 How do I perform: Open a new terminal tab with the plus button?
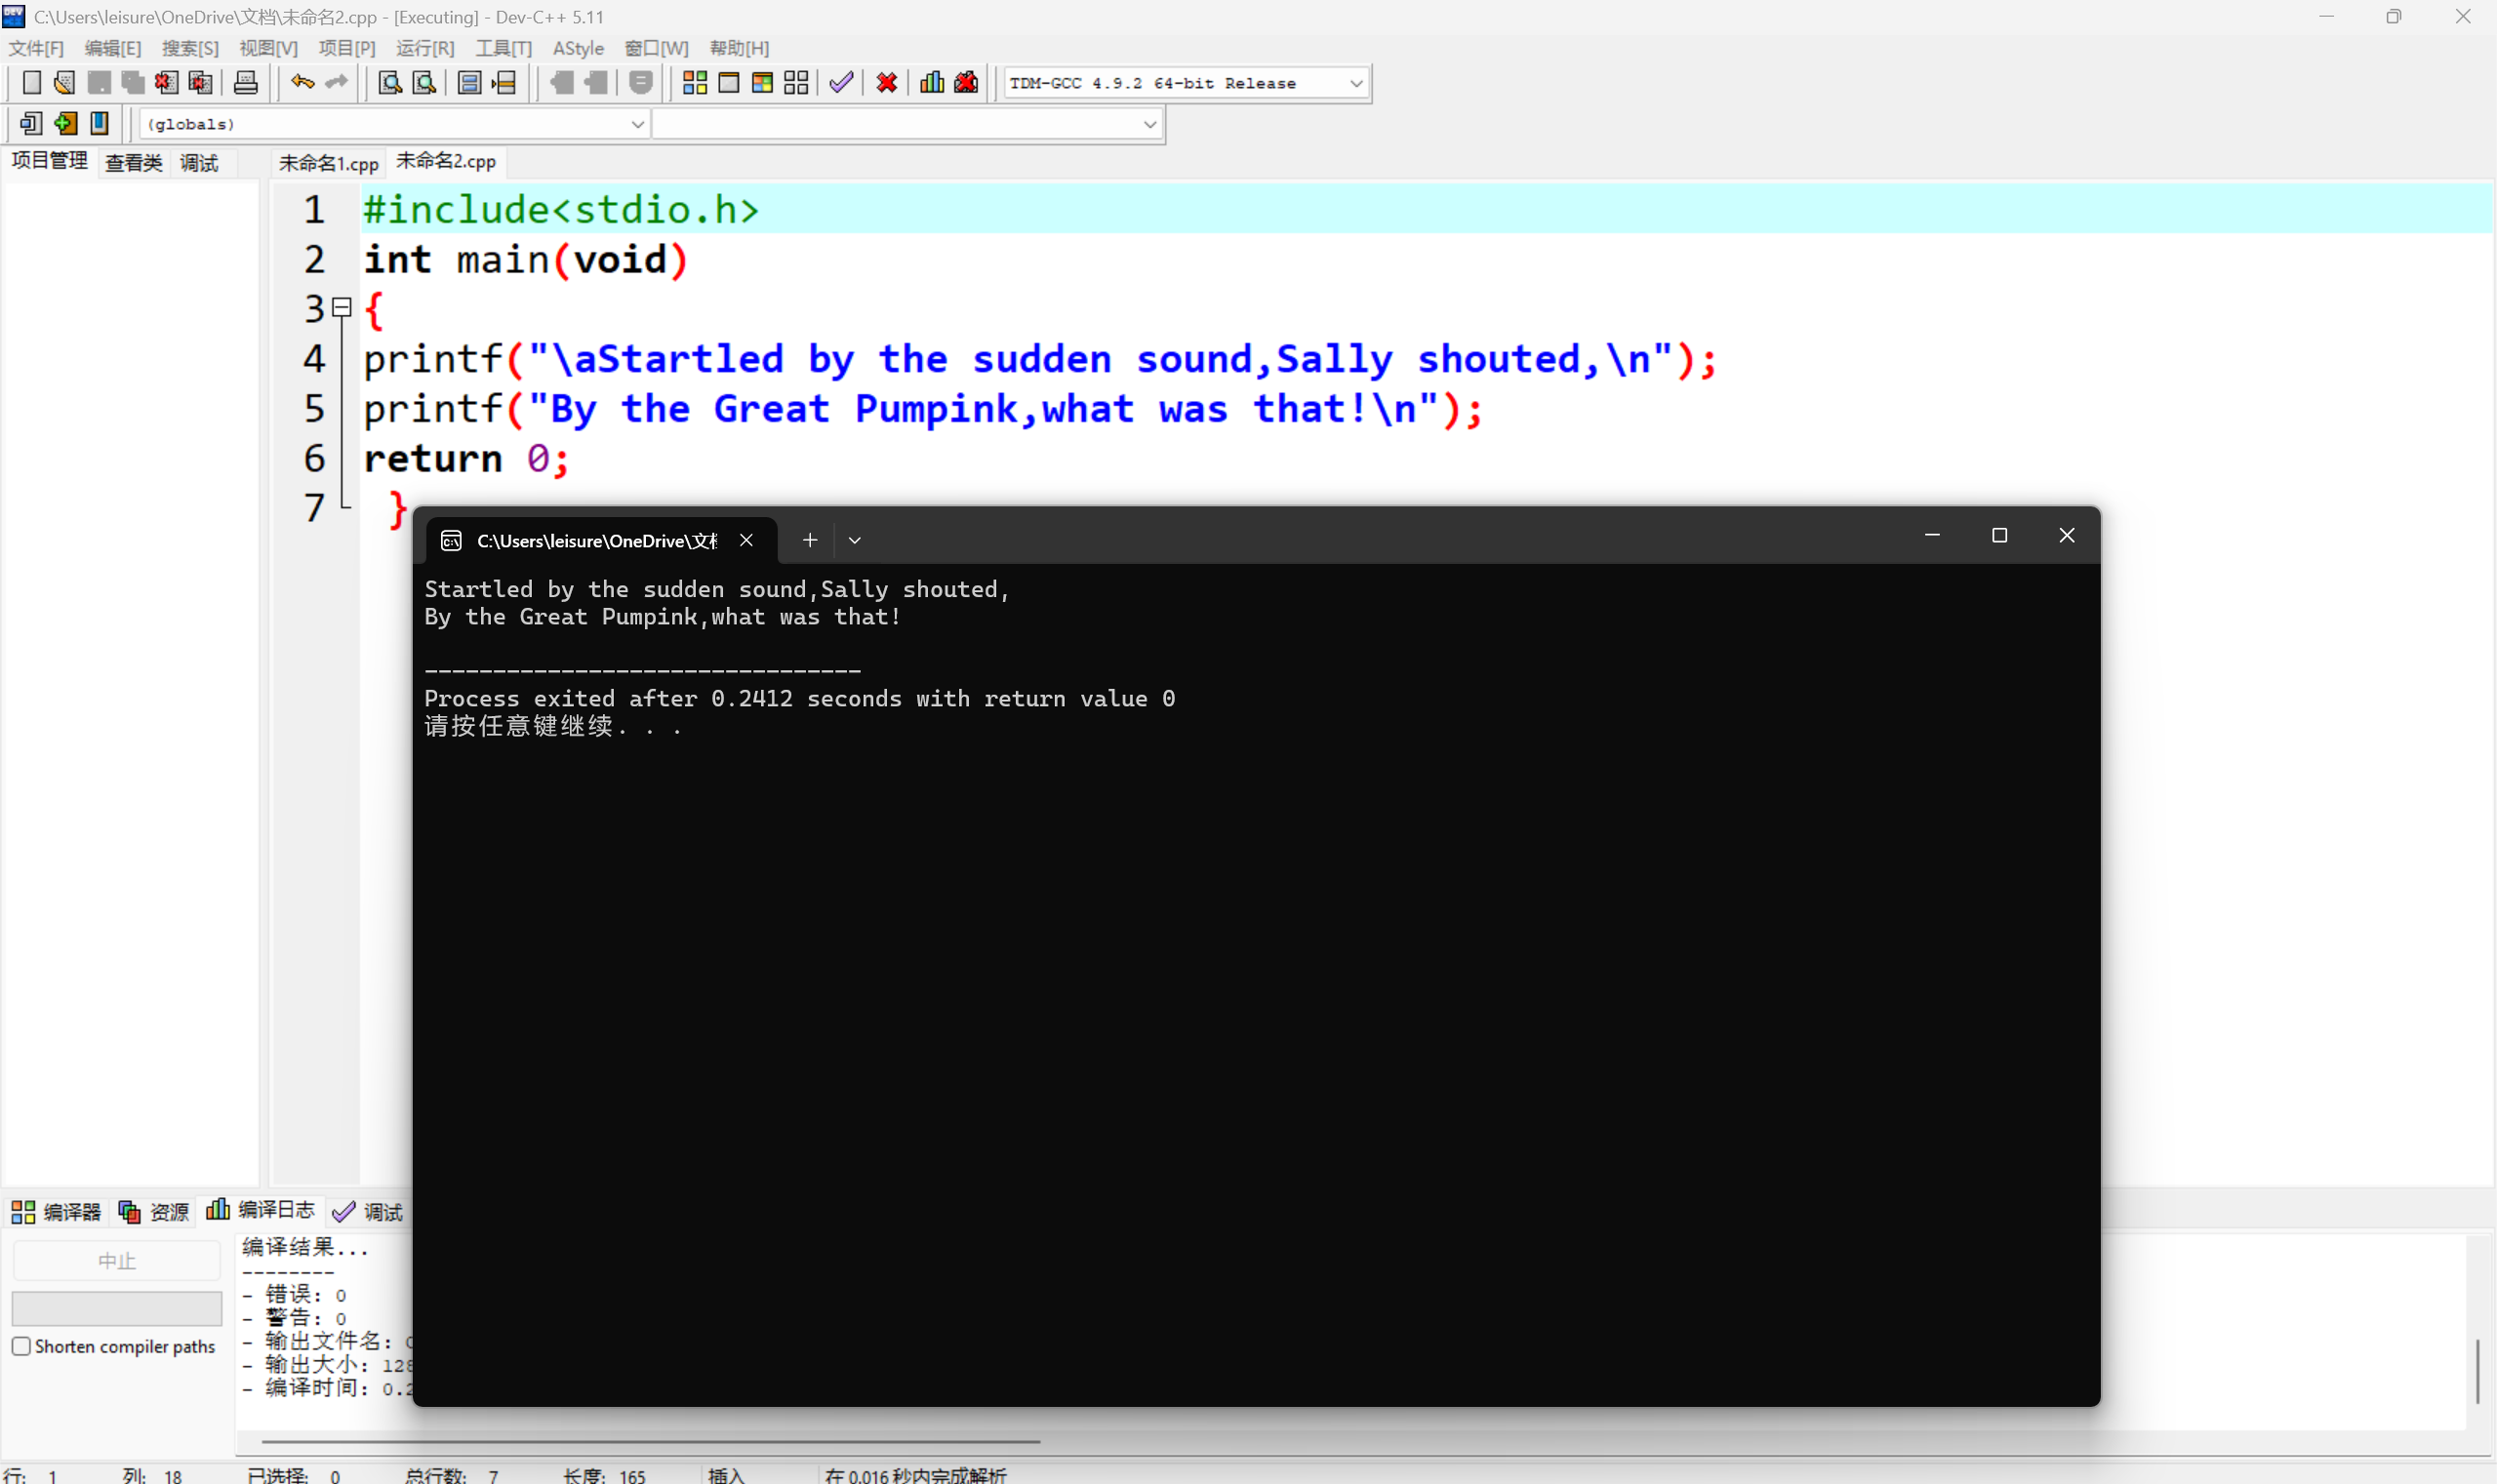(x=810, y=540)
